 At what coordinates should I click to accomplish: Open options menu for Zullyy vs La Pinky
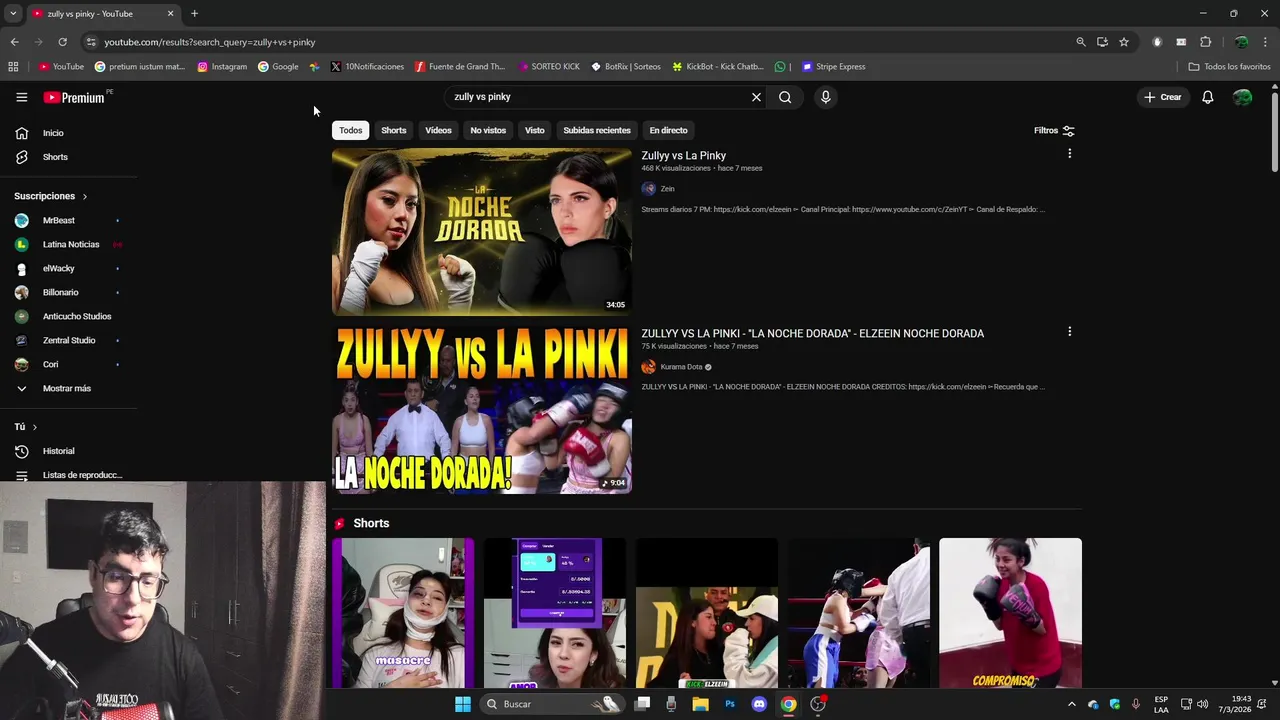(1069, 154)
